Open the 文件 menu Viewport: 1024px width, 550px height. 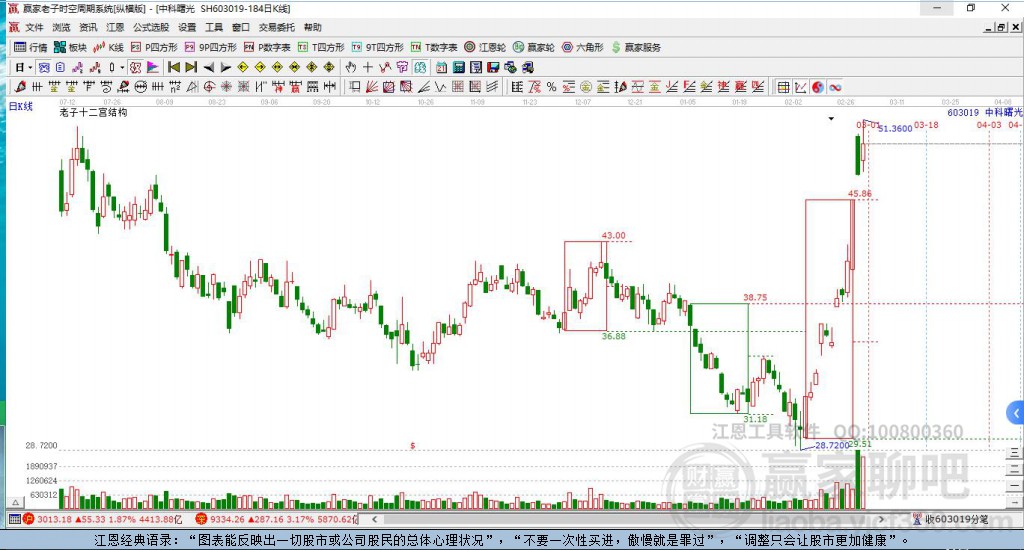tap(34, 27)
